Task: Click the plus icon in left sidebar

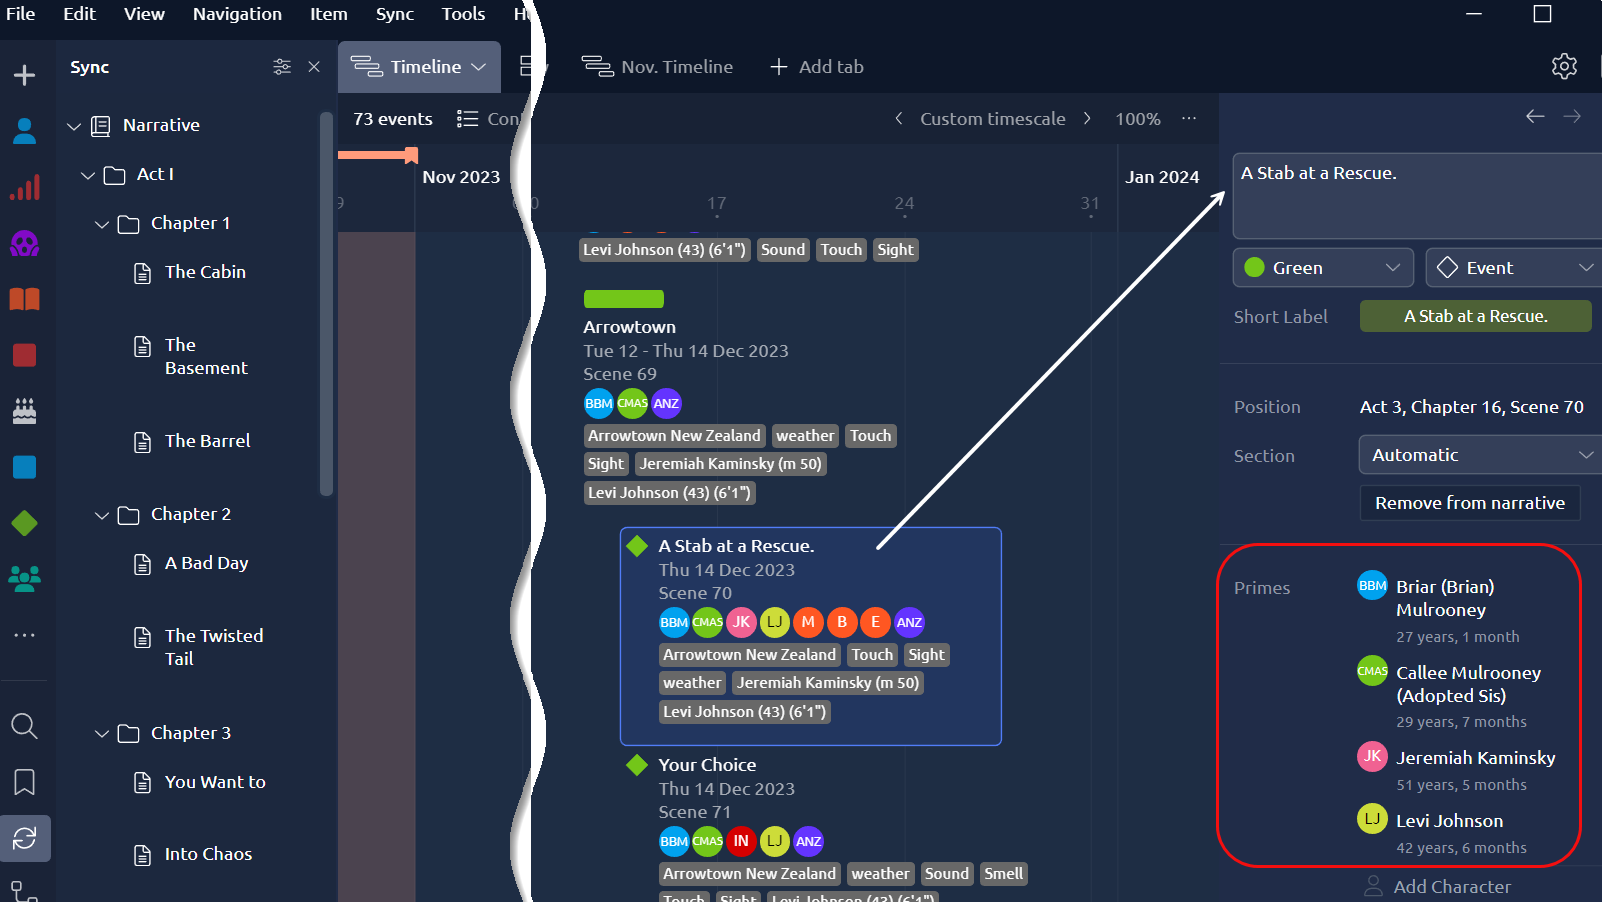Action: tap(25, 76)
